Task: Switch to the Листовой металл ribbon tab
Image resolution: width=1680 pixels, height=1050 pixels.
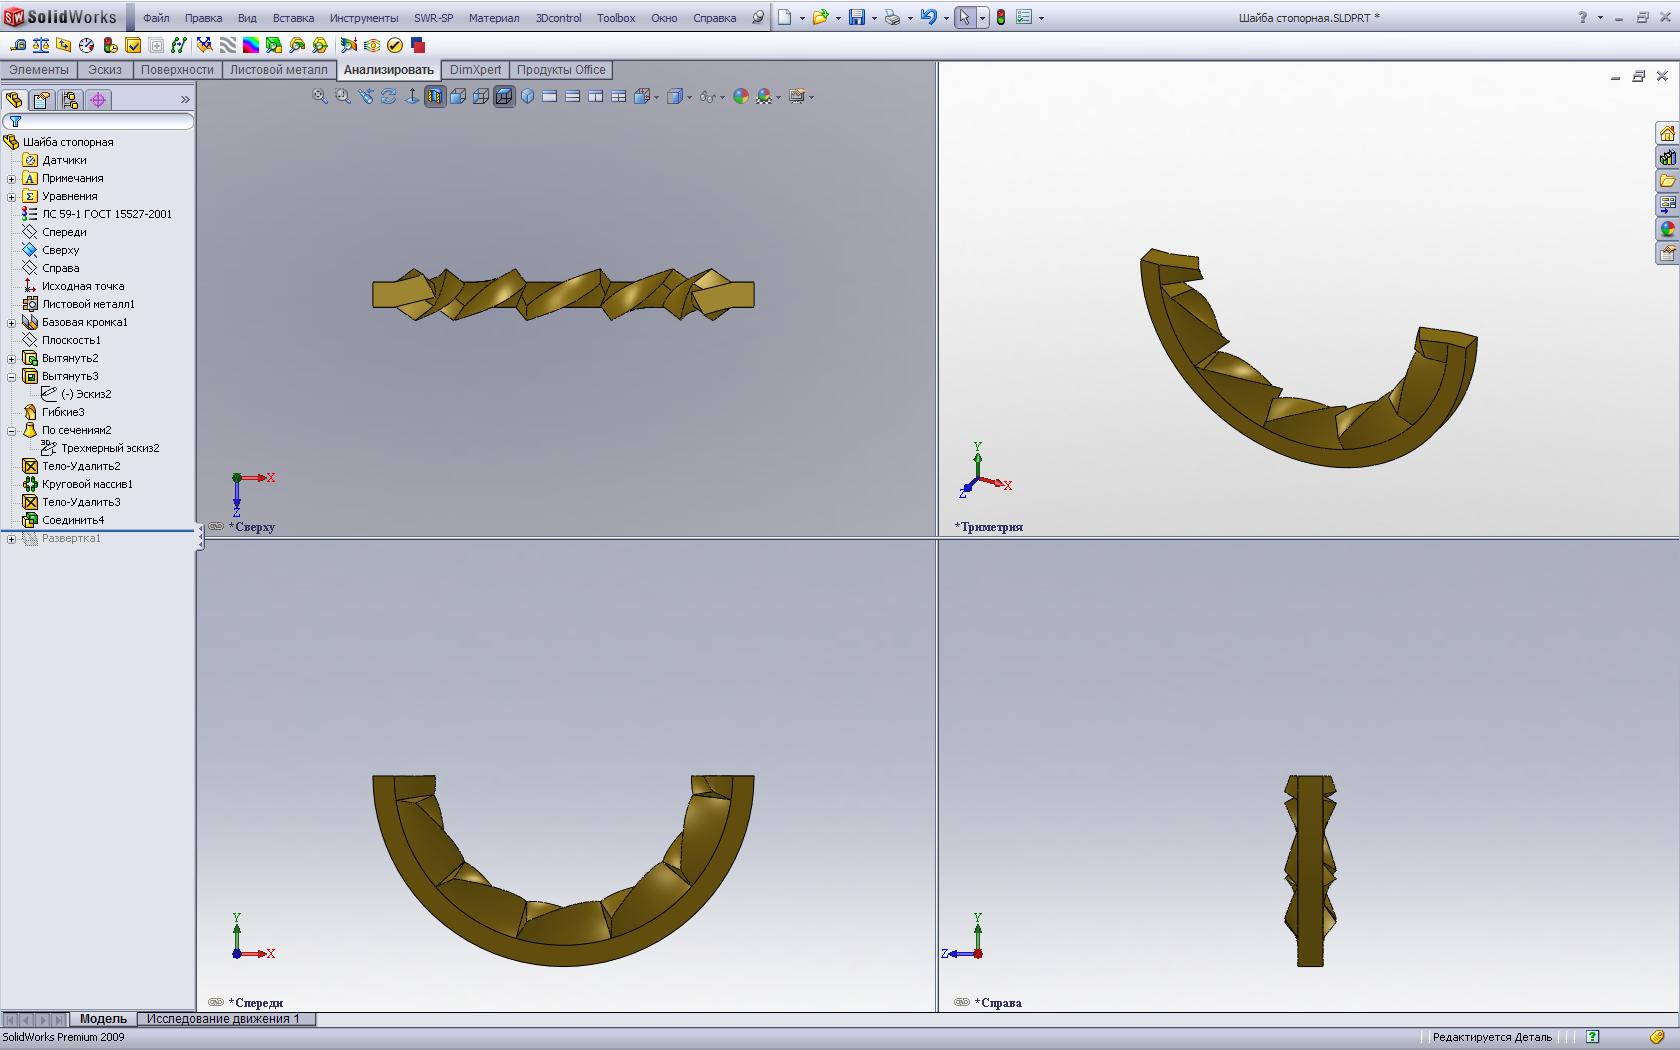Action: point(279,70)
